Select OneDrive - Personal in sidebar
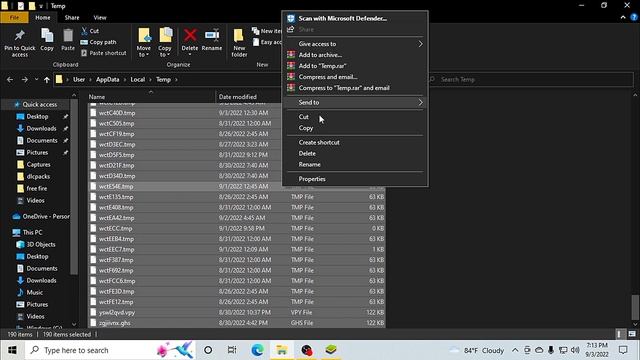The image size is (640, 360). [41, 216]
